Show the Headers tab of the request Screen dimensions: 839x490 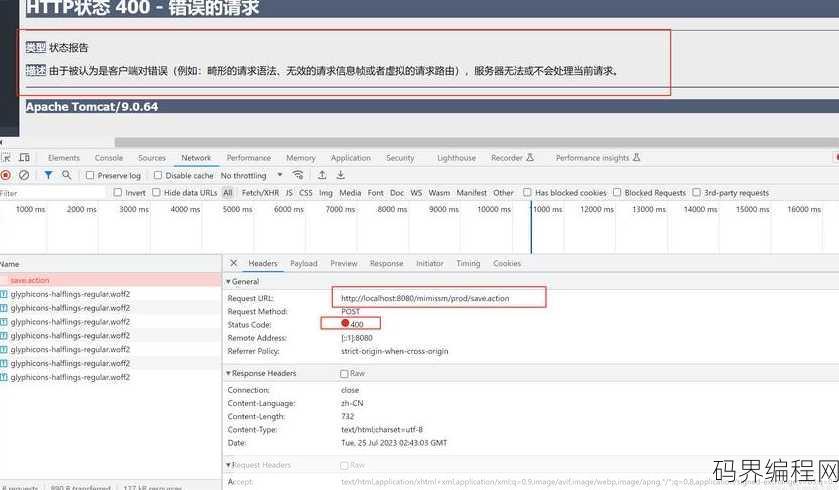pyautogui.click(x=263, y=263)
